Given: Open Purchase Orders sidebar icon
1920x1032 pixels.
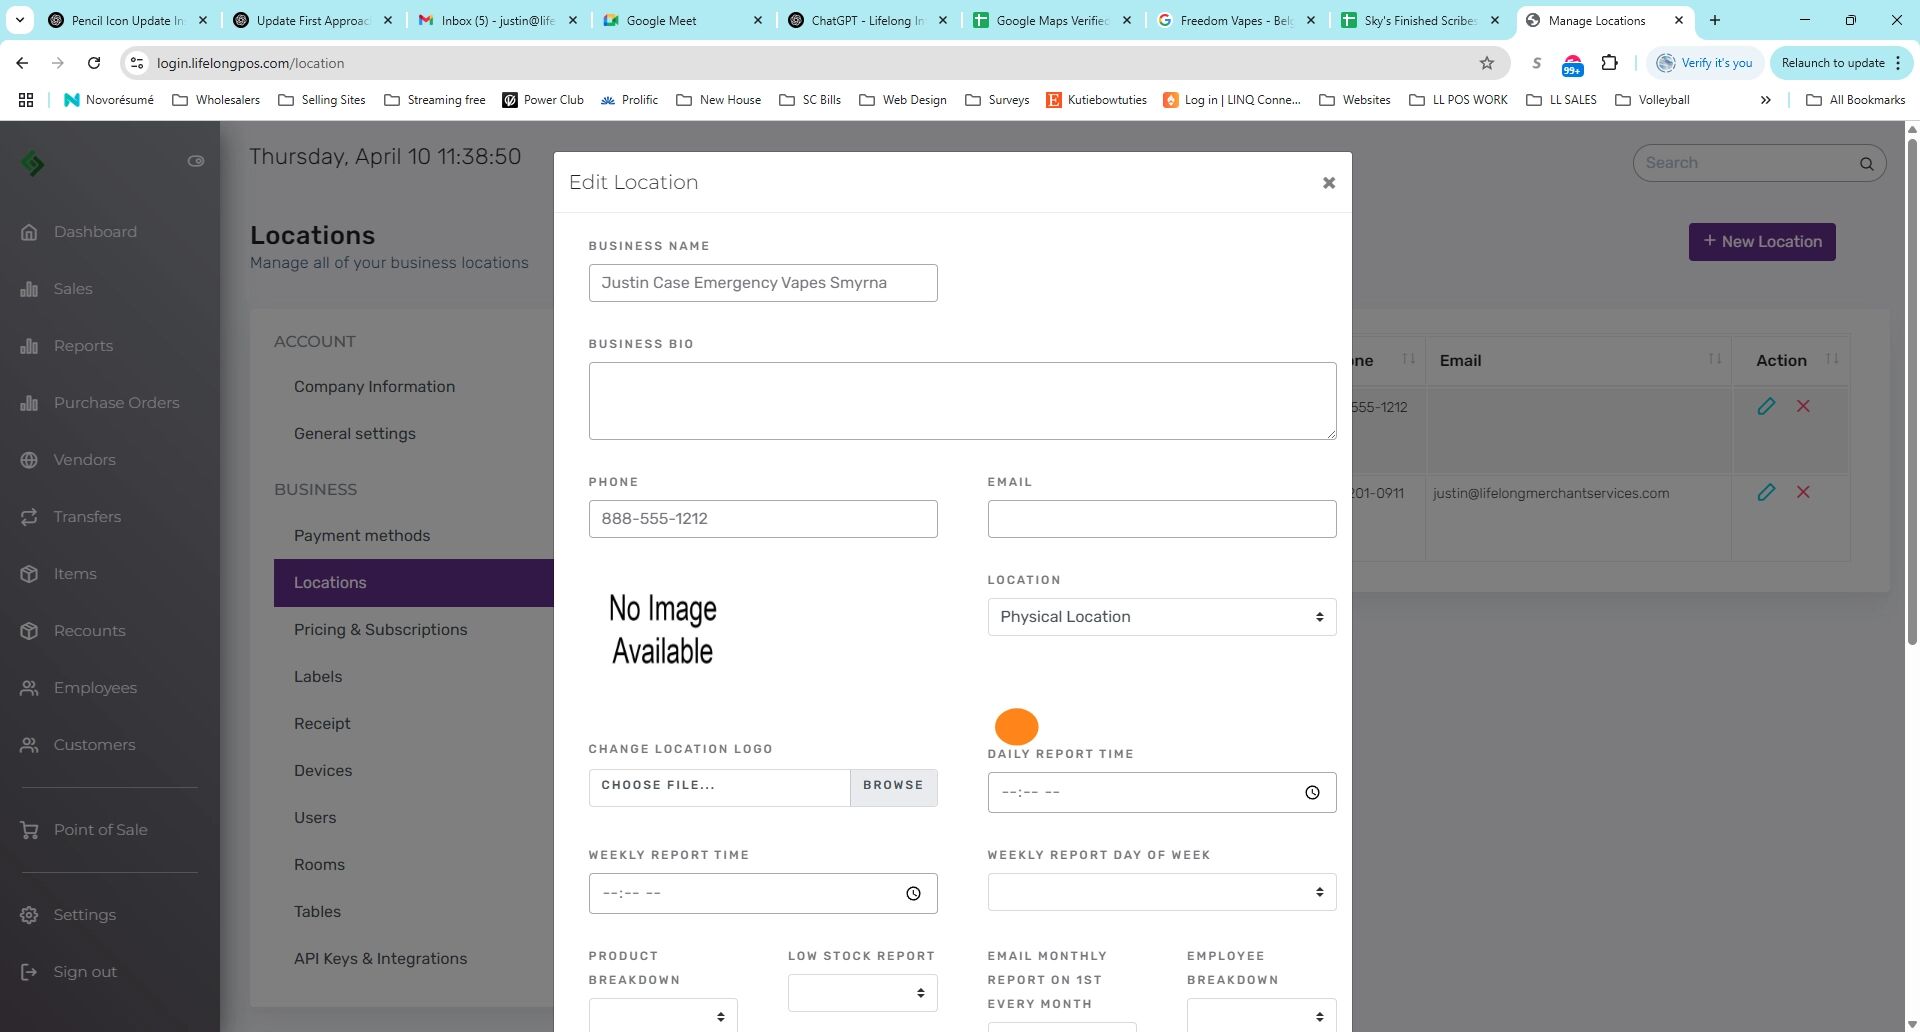Looking at the screenshot, I should pyautogui.click(x=29, y=403).
